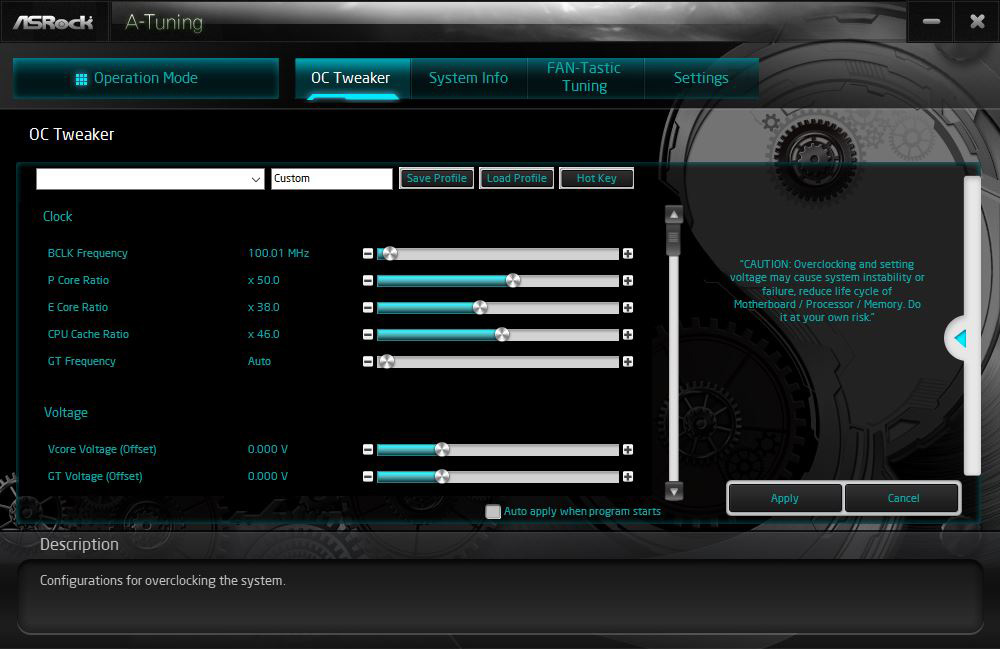Click the ASRock logo
Image resolution: width=1000 pixels, height=649 pixels.
[54, 22]
